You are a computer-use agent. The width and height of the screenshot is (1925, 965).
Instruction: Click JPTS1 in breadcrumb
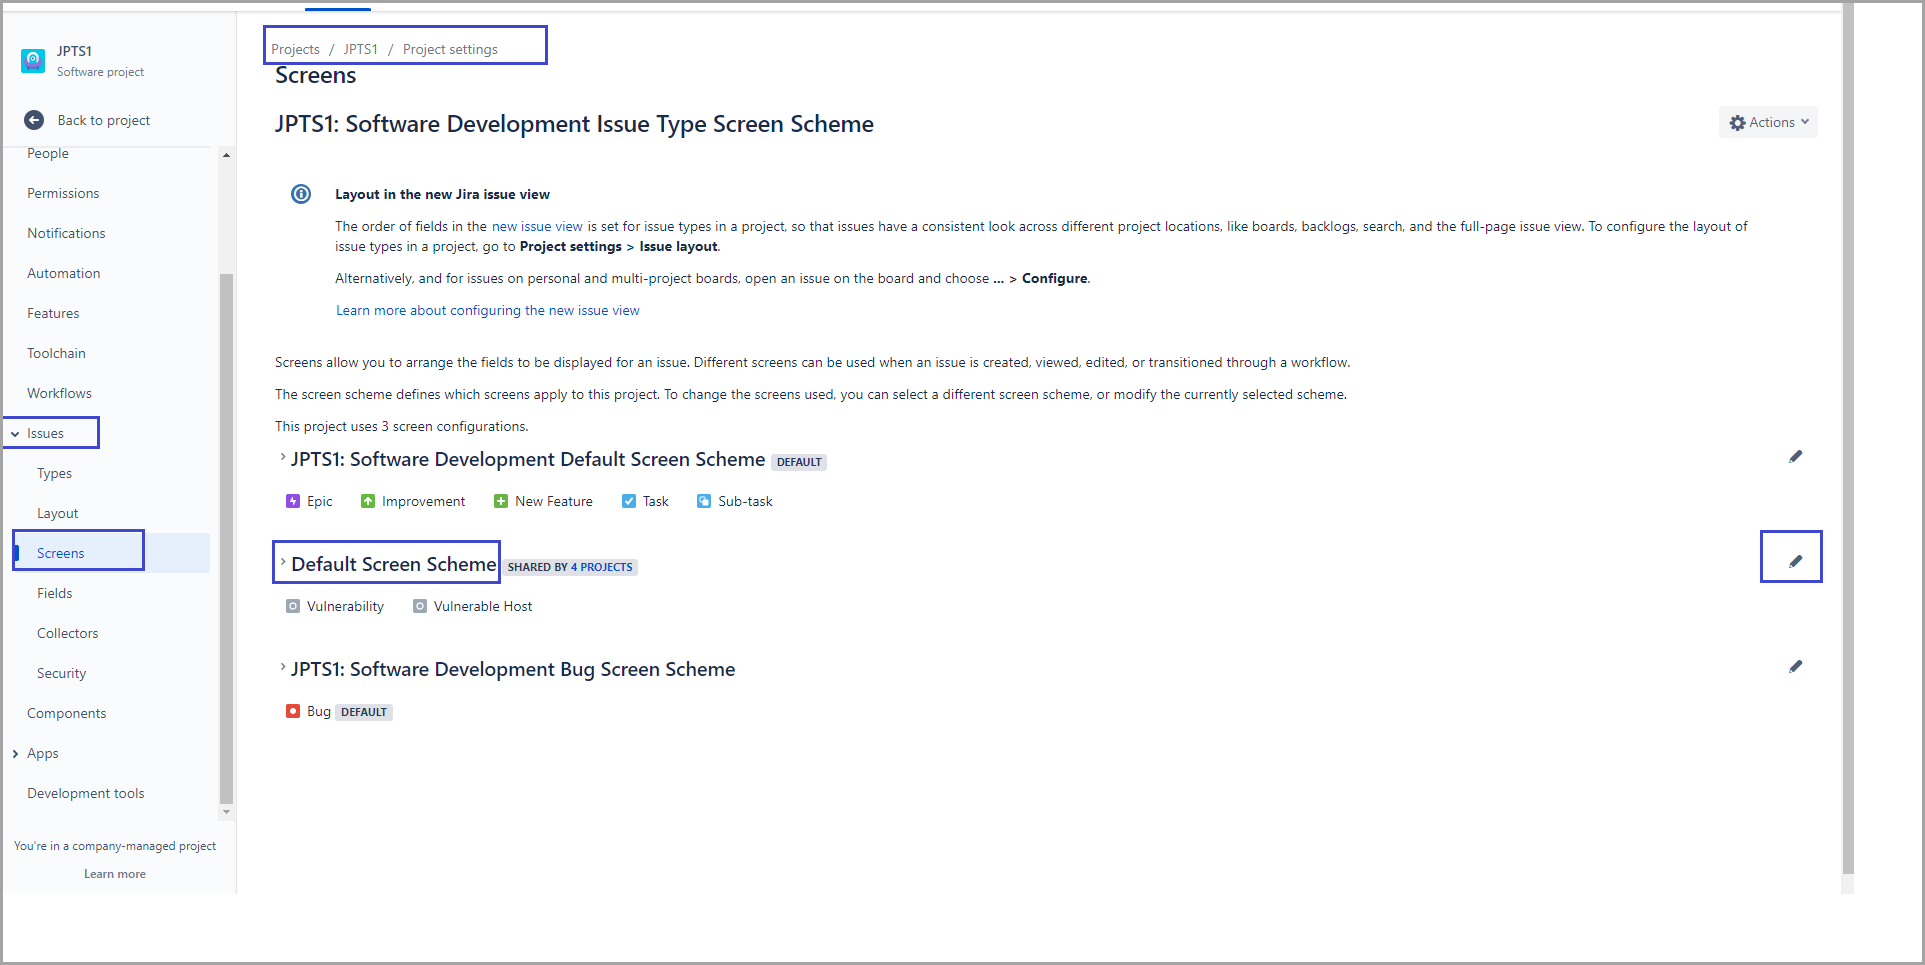[x=360, y=49]
